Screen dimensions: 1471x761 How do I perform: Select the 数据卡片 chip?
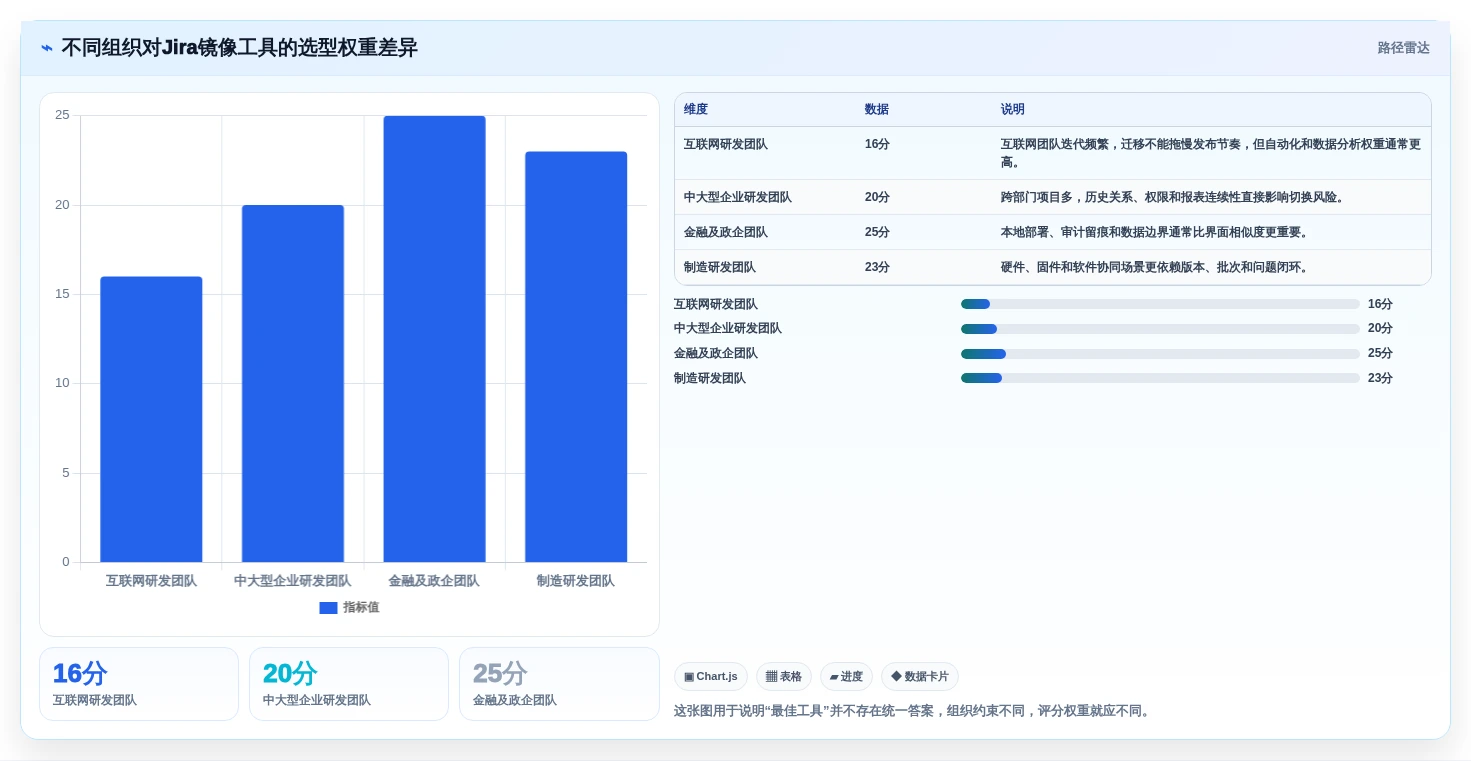tap(920, 676)
